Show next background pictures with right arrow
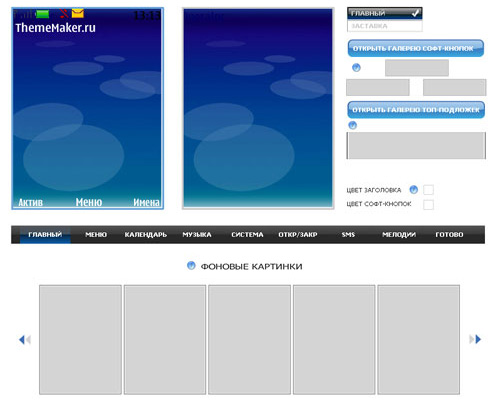 click(475, 339)
